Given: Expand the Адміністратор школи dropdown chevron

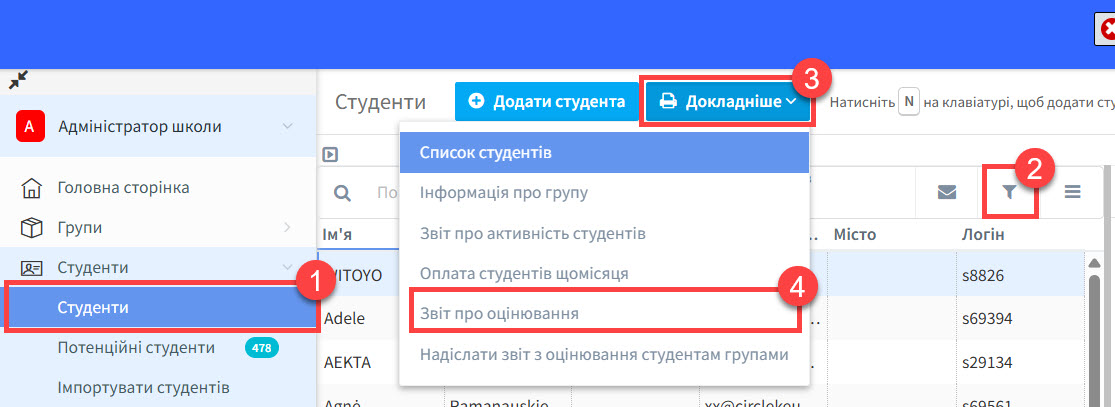Looking at the screenshot, I should [287, 126].
